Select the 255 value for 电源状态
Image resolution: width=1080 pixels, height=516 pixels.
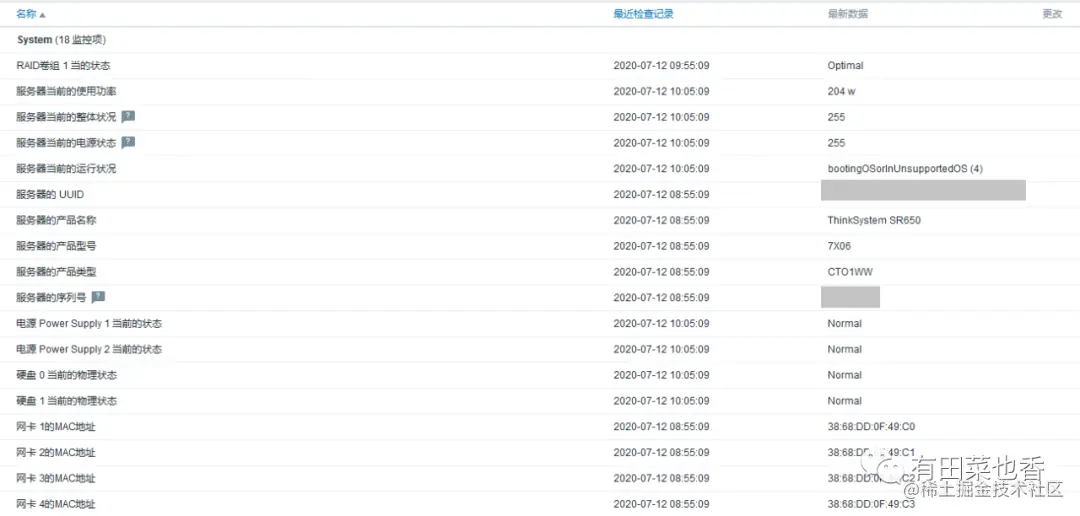[836, 143]
